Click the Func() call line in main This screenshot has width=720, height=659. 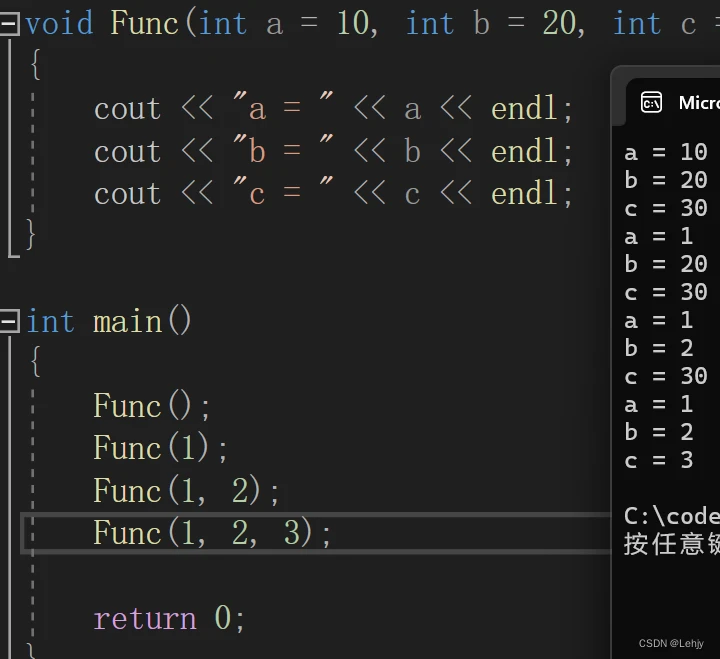pos(151,406)
